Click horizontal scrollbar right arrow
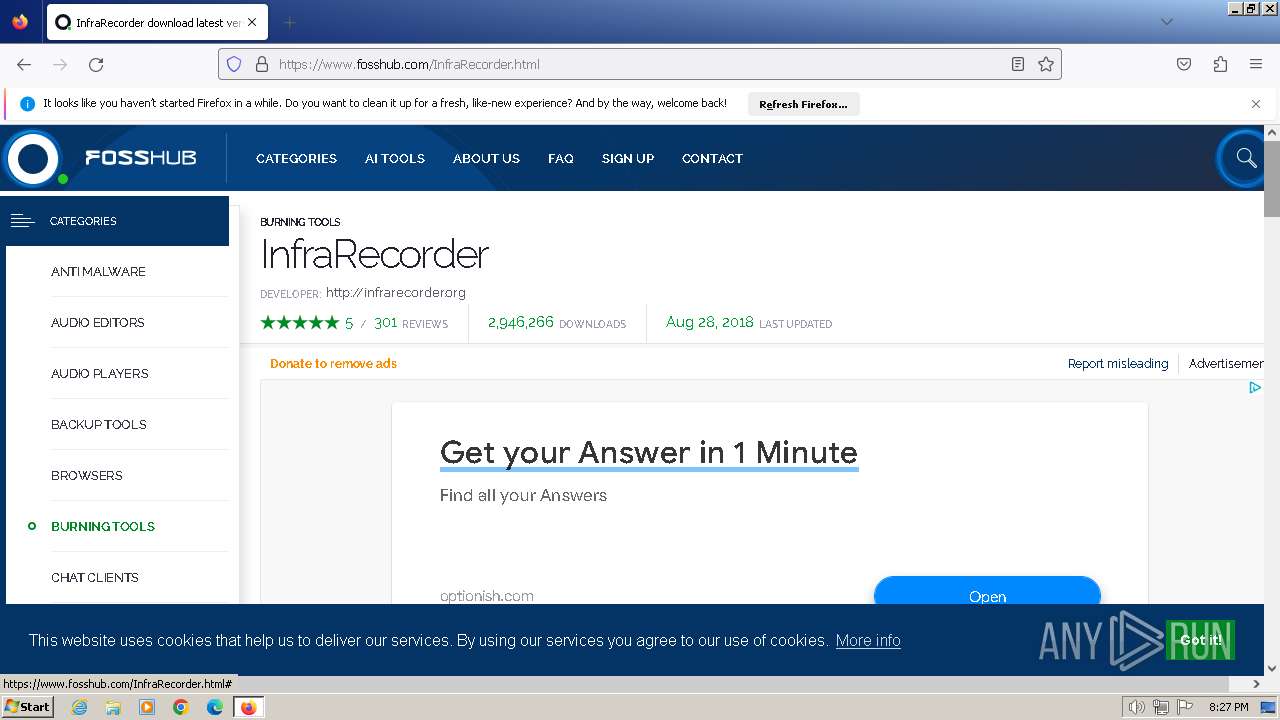 click(1257, 684)
